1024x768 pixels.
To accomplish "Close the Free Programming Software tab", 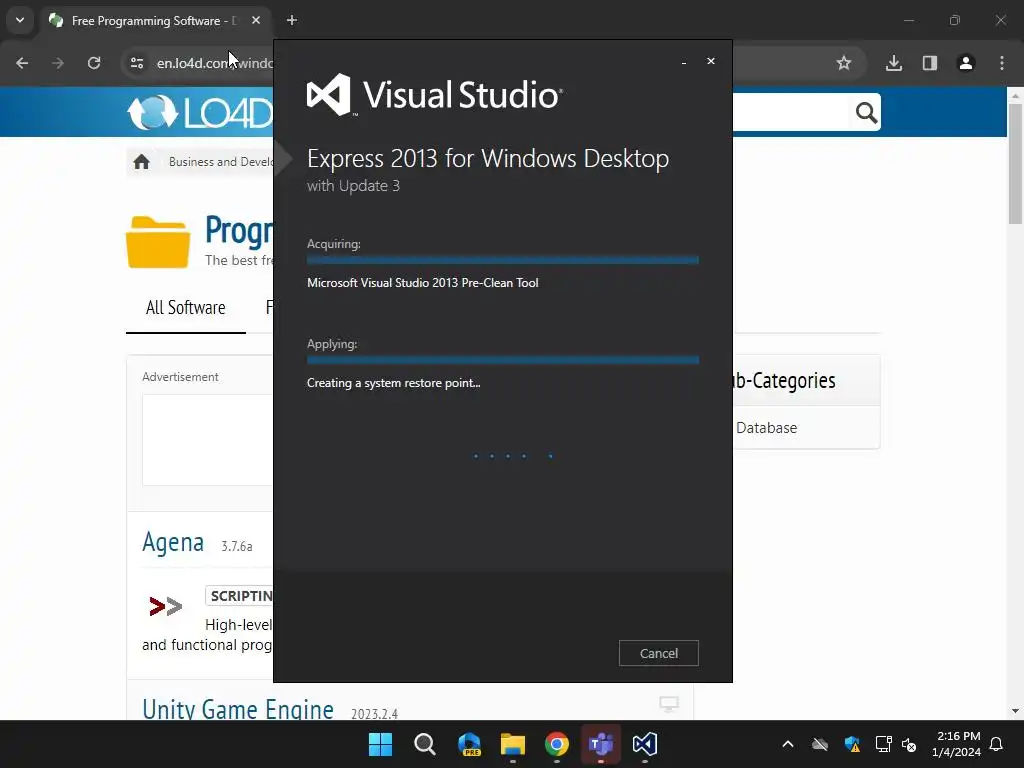I will [x=256, y=20].
